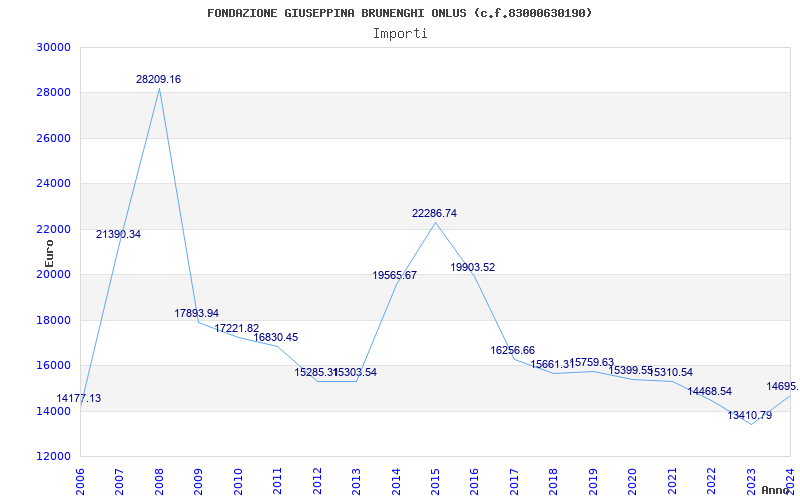
Task: Click y-axis tick 12000
Action: pos(53,457)
